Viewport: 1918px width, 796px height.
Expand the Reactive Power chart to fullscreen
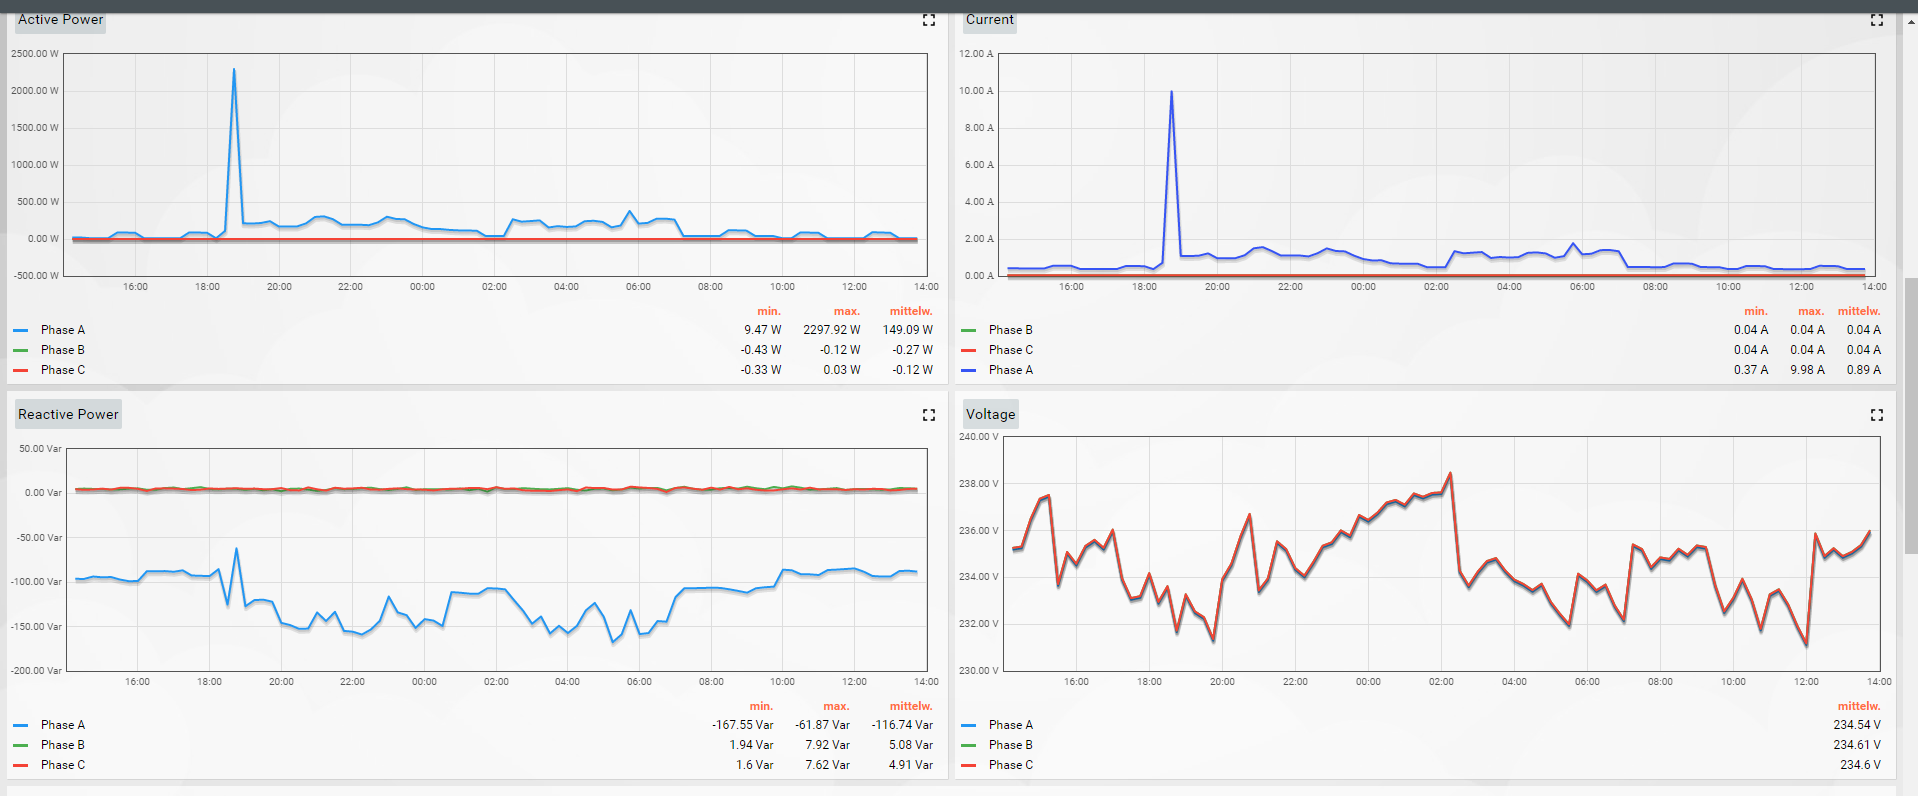click(x=929, y=415)
